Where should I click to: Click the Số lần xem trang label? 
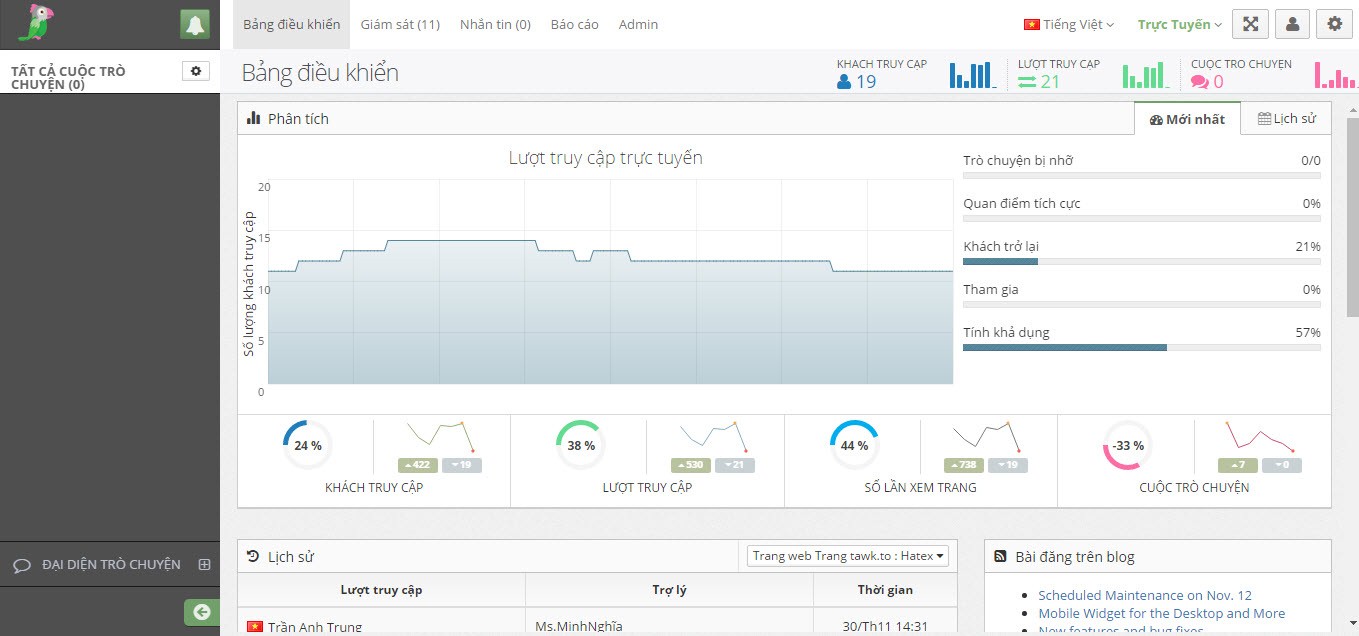(920, 487)
